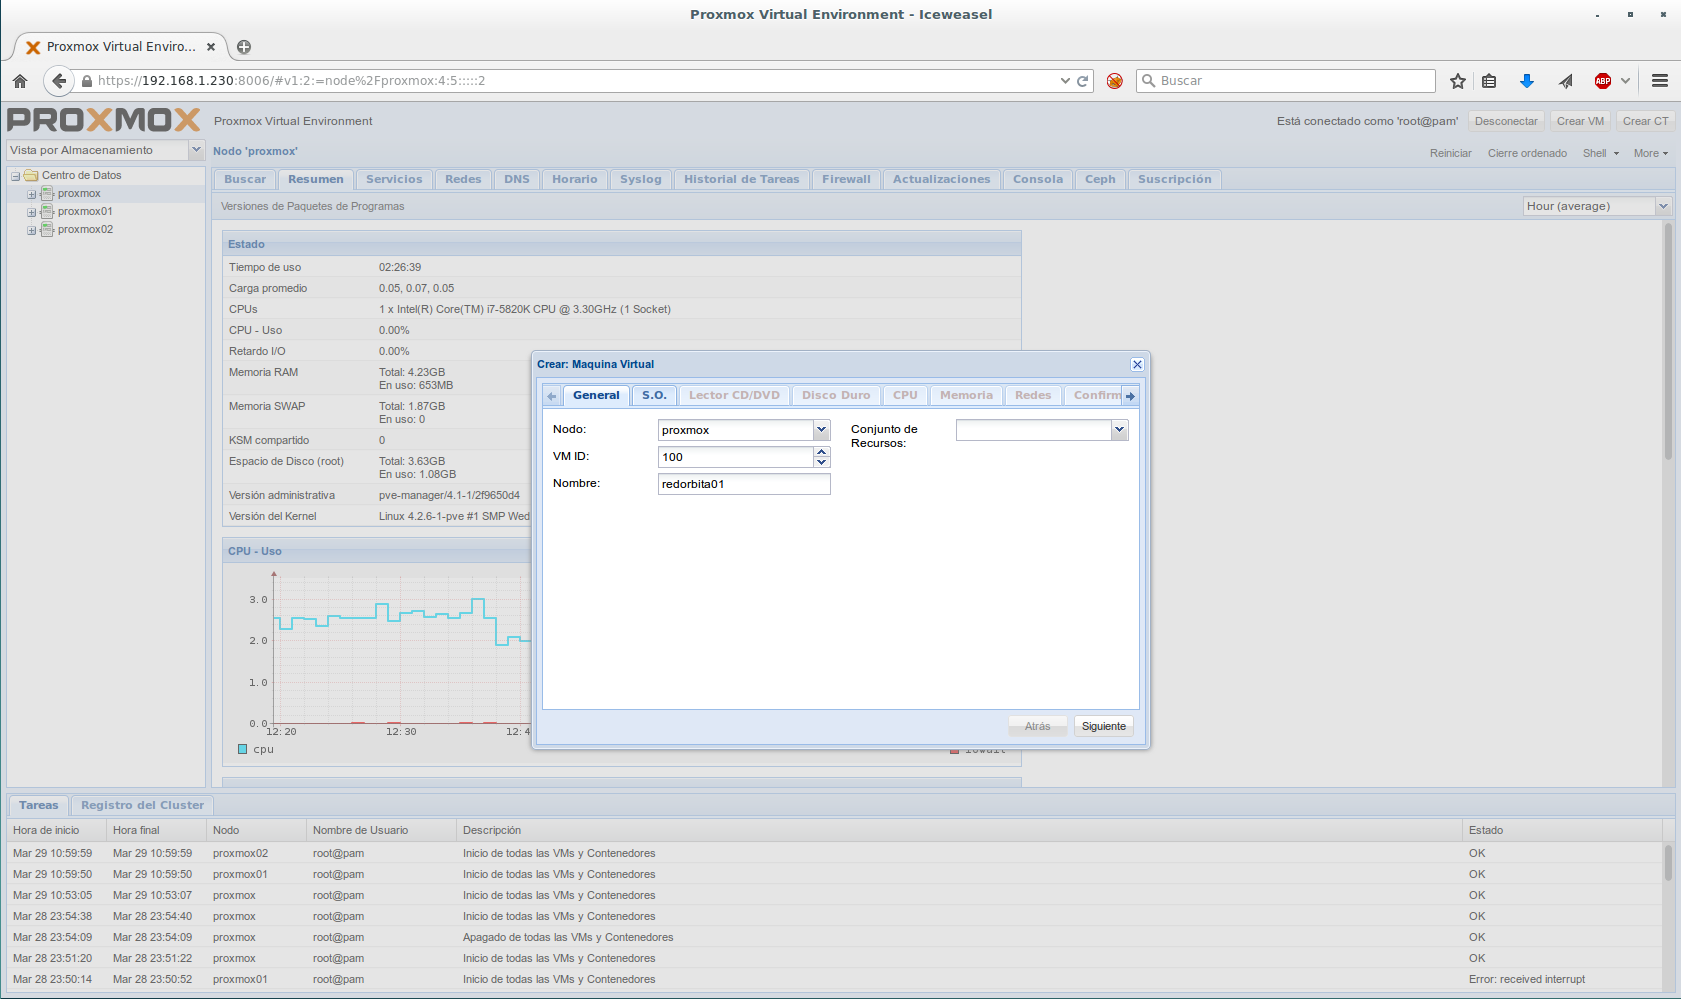The image size is (1681, 999).
Task: Open the downloads arrow icon
Action: click(1527, 81)
